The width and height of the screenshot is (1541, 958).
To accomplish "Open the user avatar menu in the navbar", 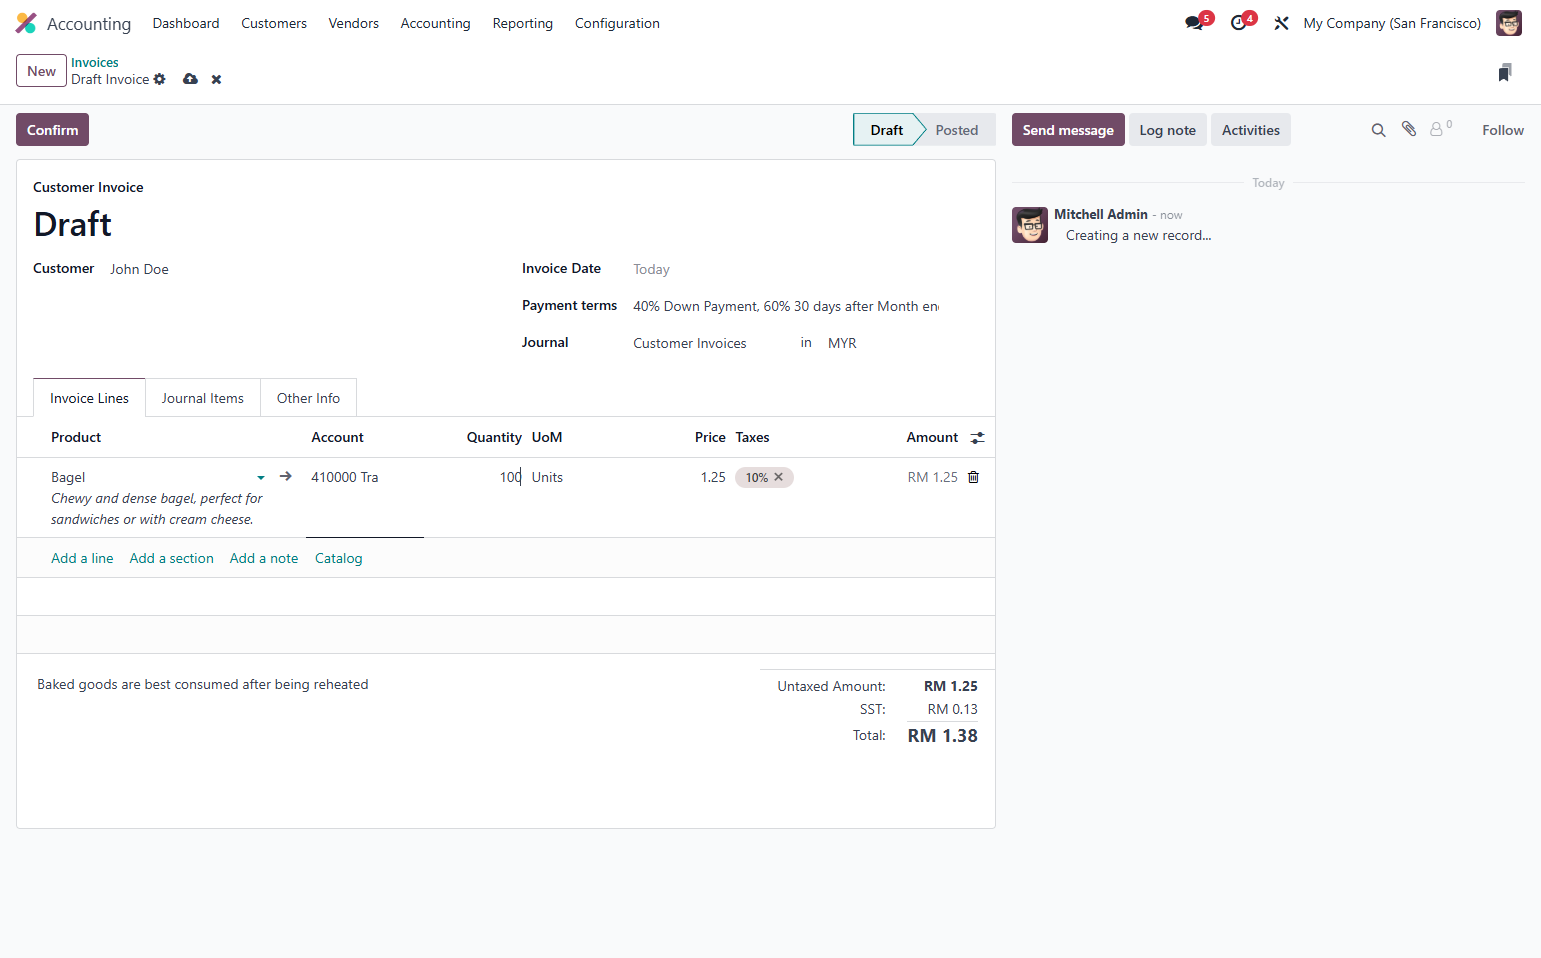I will 1508,23.
